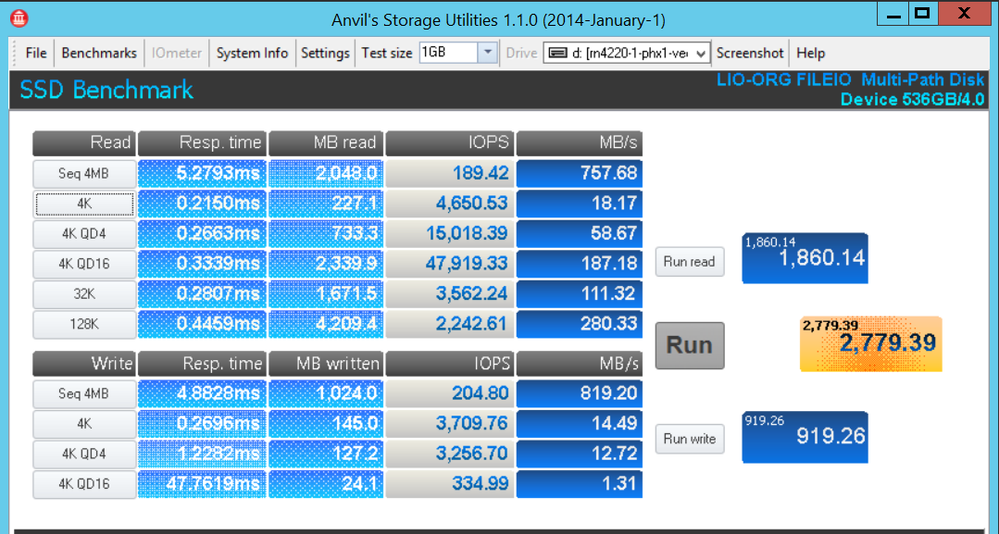Select the Seq 4MB read test button

click(83, 174)
